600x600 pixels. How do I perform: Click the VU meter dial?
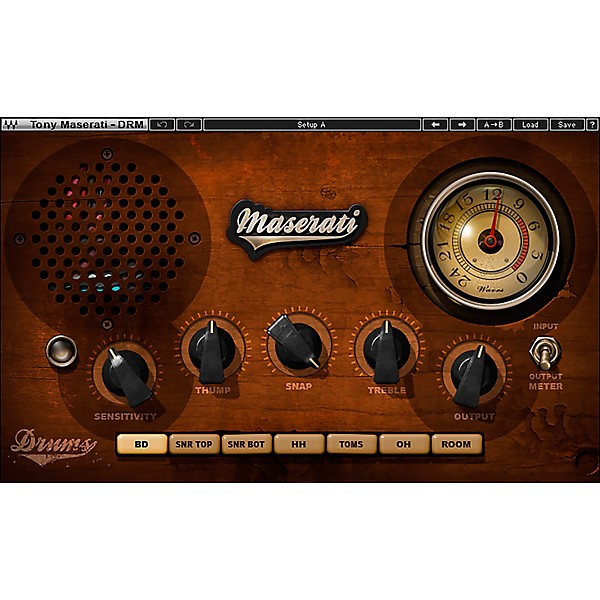pos(490,241)
